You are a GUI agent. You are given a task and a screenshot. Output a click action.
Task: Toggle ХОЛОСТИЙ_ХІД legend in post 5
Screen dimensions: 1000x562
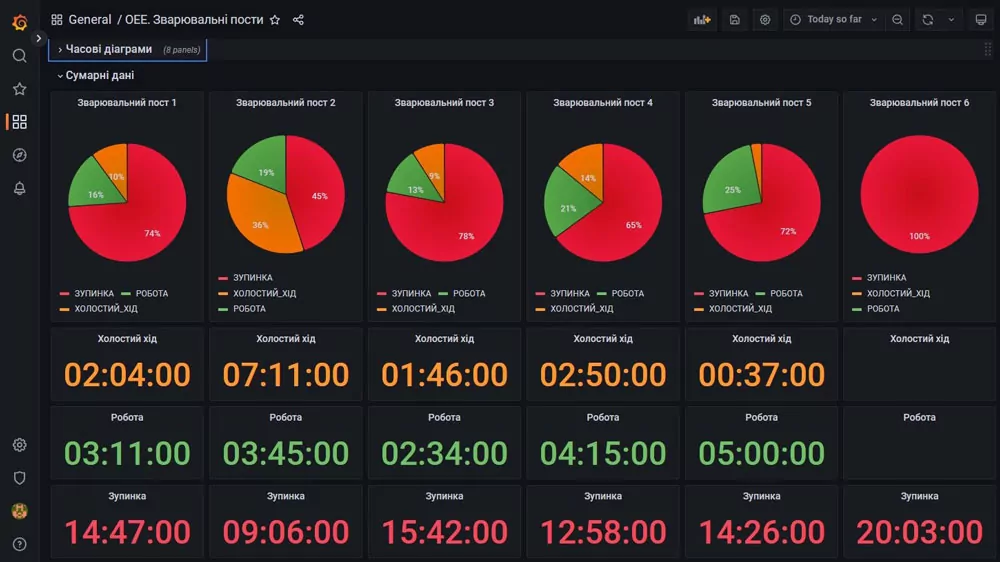pos(740,308)
